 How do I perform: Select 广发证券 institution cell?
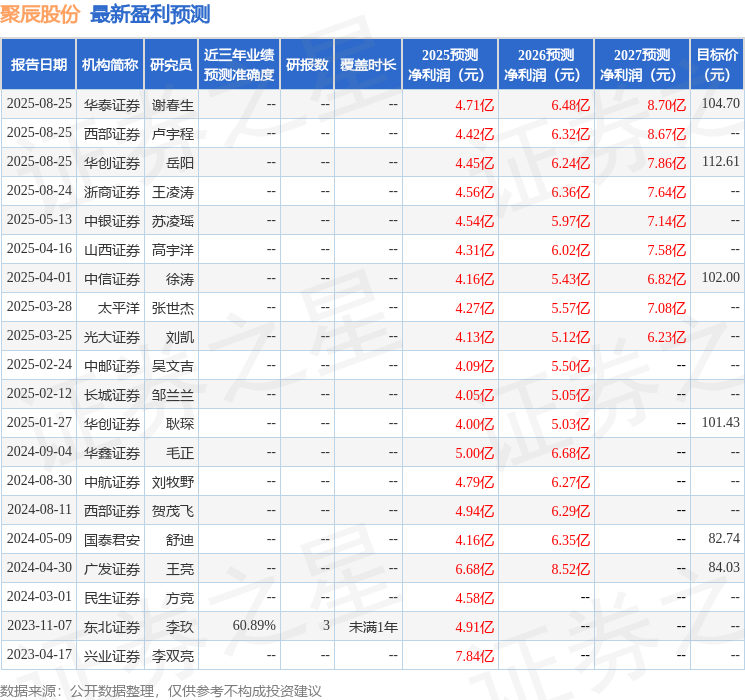pyautogui.click(x=112, y=569)
